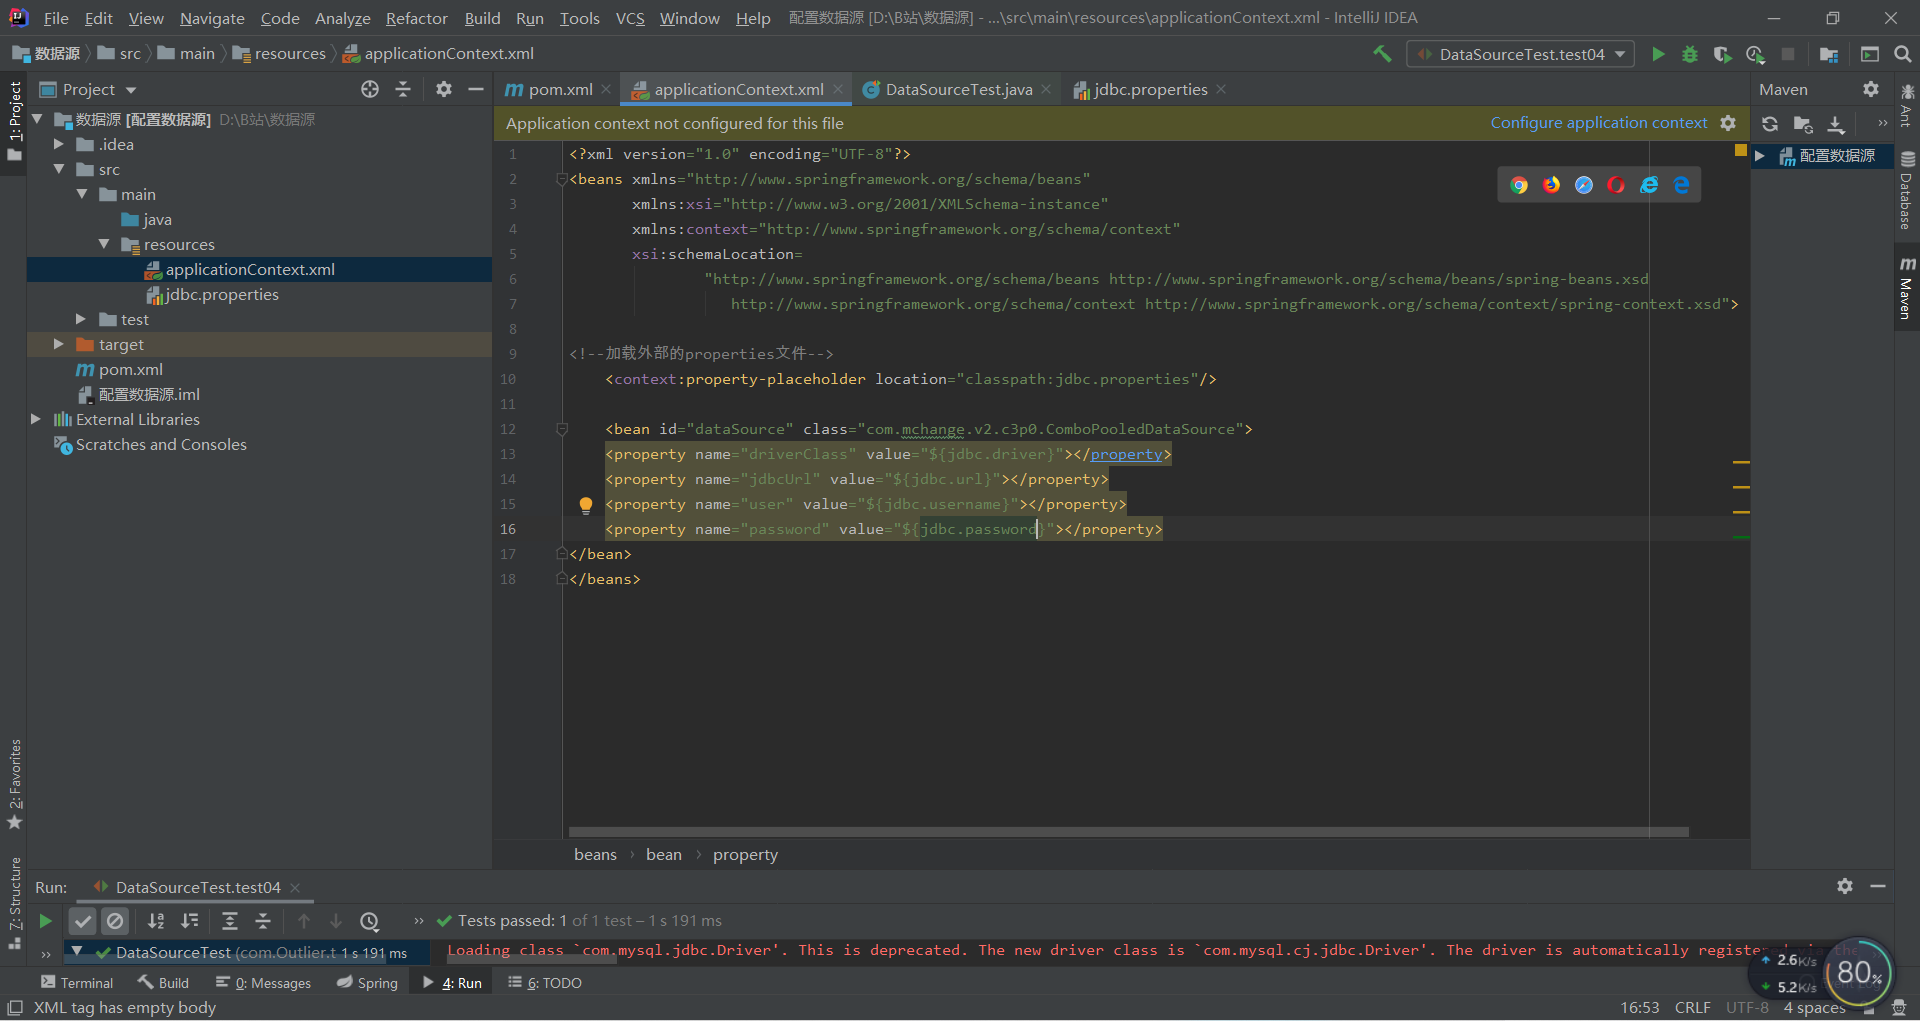Toggle sort by duration in Run panel

coord(189,921)
